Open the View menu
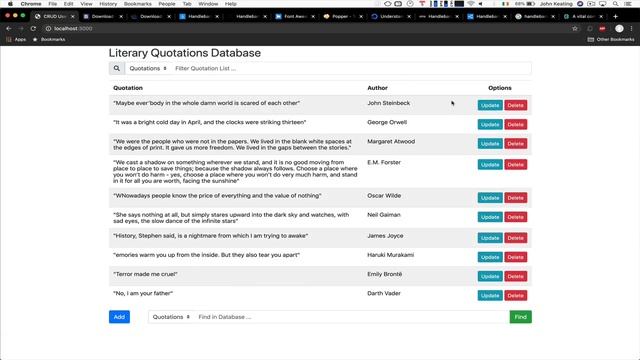This screenshot has height=360, width=640. (86, 4)
